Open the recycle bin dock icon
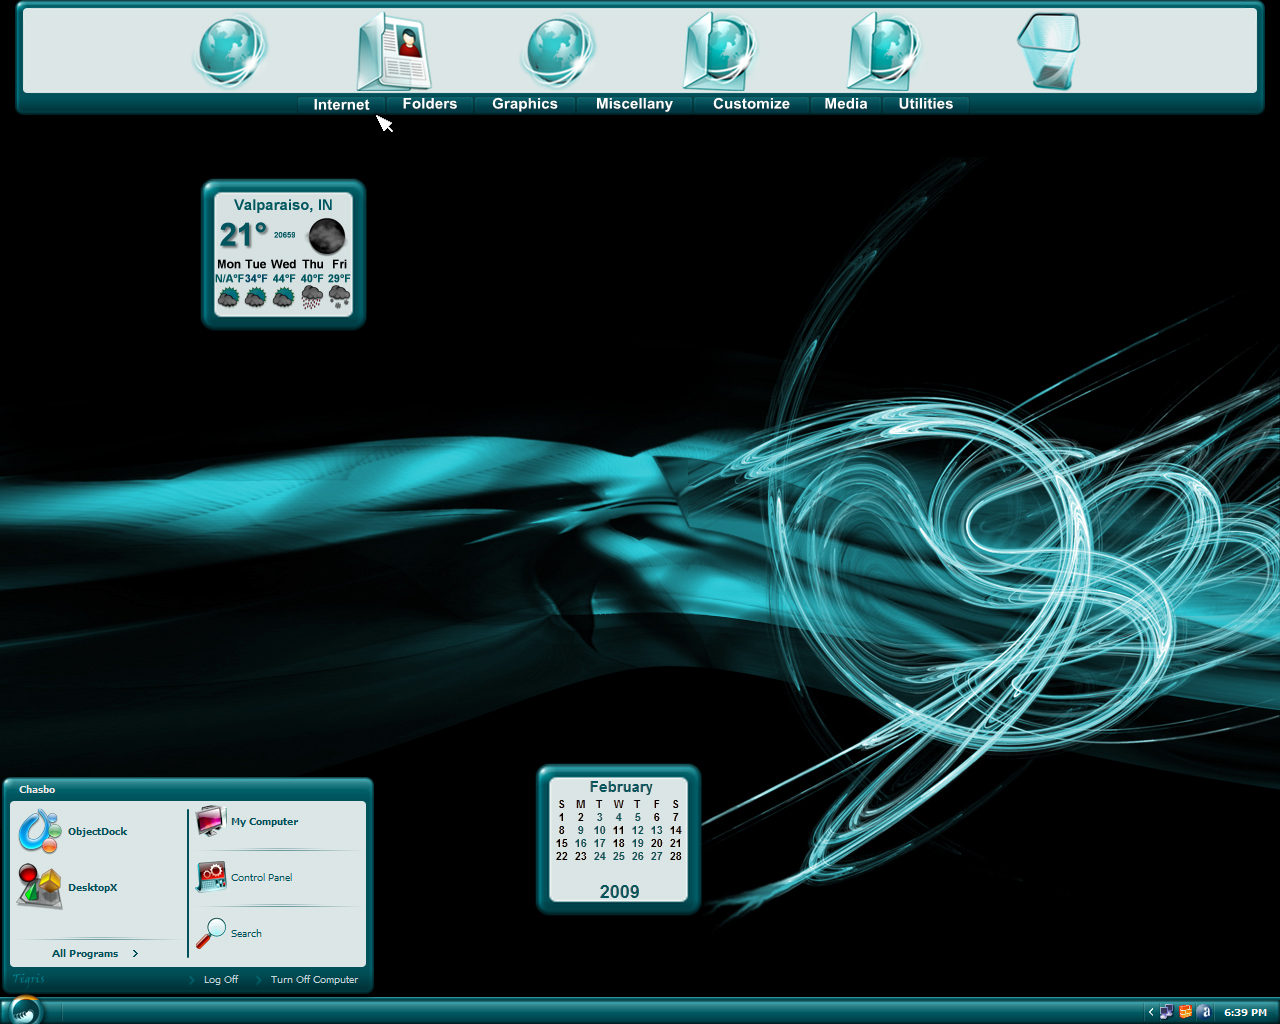 click(x=1048, y=51)
